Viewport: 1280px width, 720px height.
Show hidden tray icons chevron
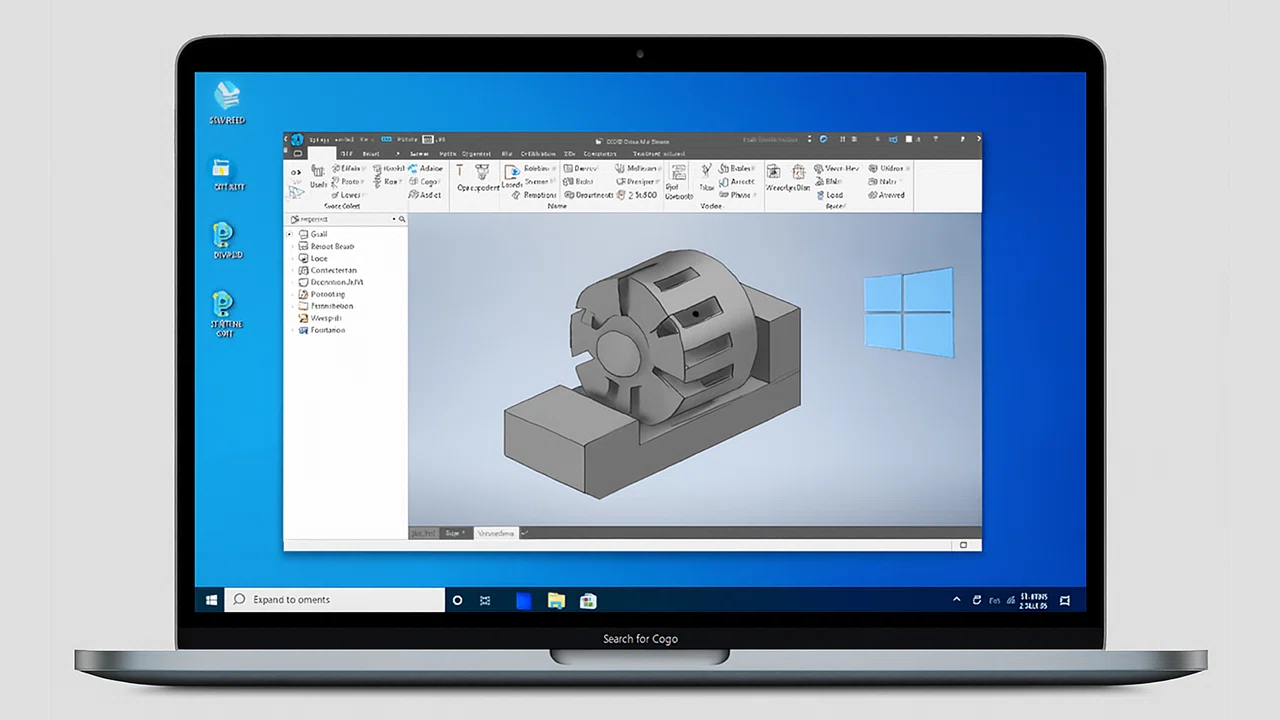pyautogui.click(x=956, y=600)
